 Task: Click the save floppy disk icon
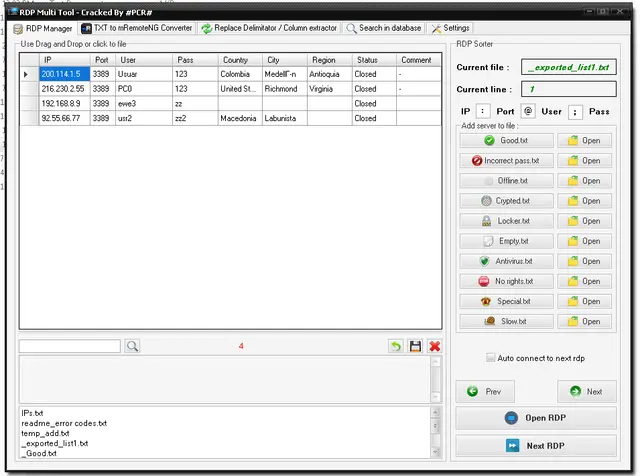(415, 346)
